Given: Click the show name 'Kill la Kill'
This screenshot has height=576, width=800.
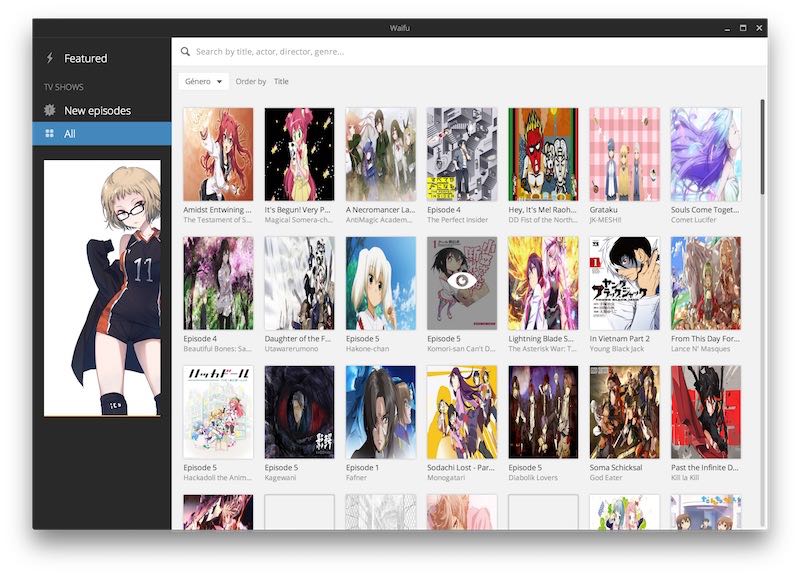Looking at the screenshot, I should tap(685, 478).
